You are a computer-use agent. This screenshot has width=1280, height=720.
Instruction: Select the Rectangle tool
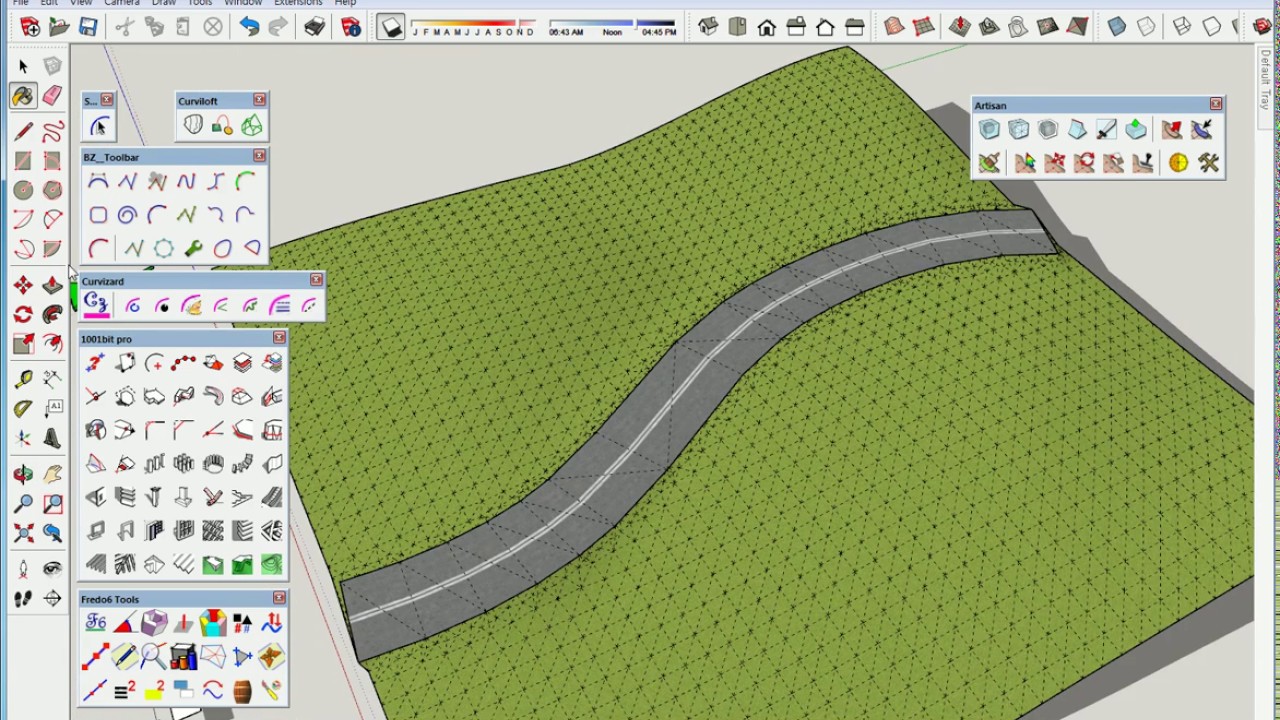[23, 160]
